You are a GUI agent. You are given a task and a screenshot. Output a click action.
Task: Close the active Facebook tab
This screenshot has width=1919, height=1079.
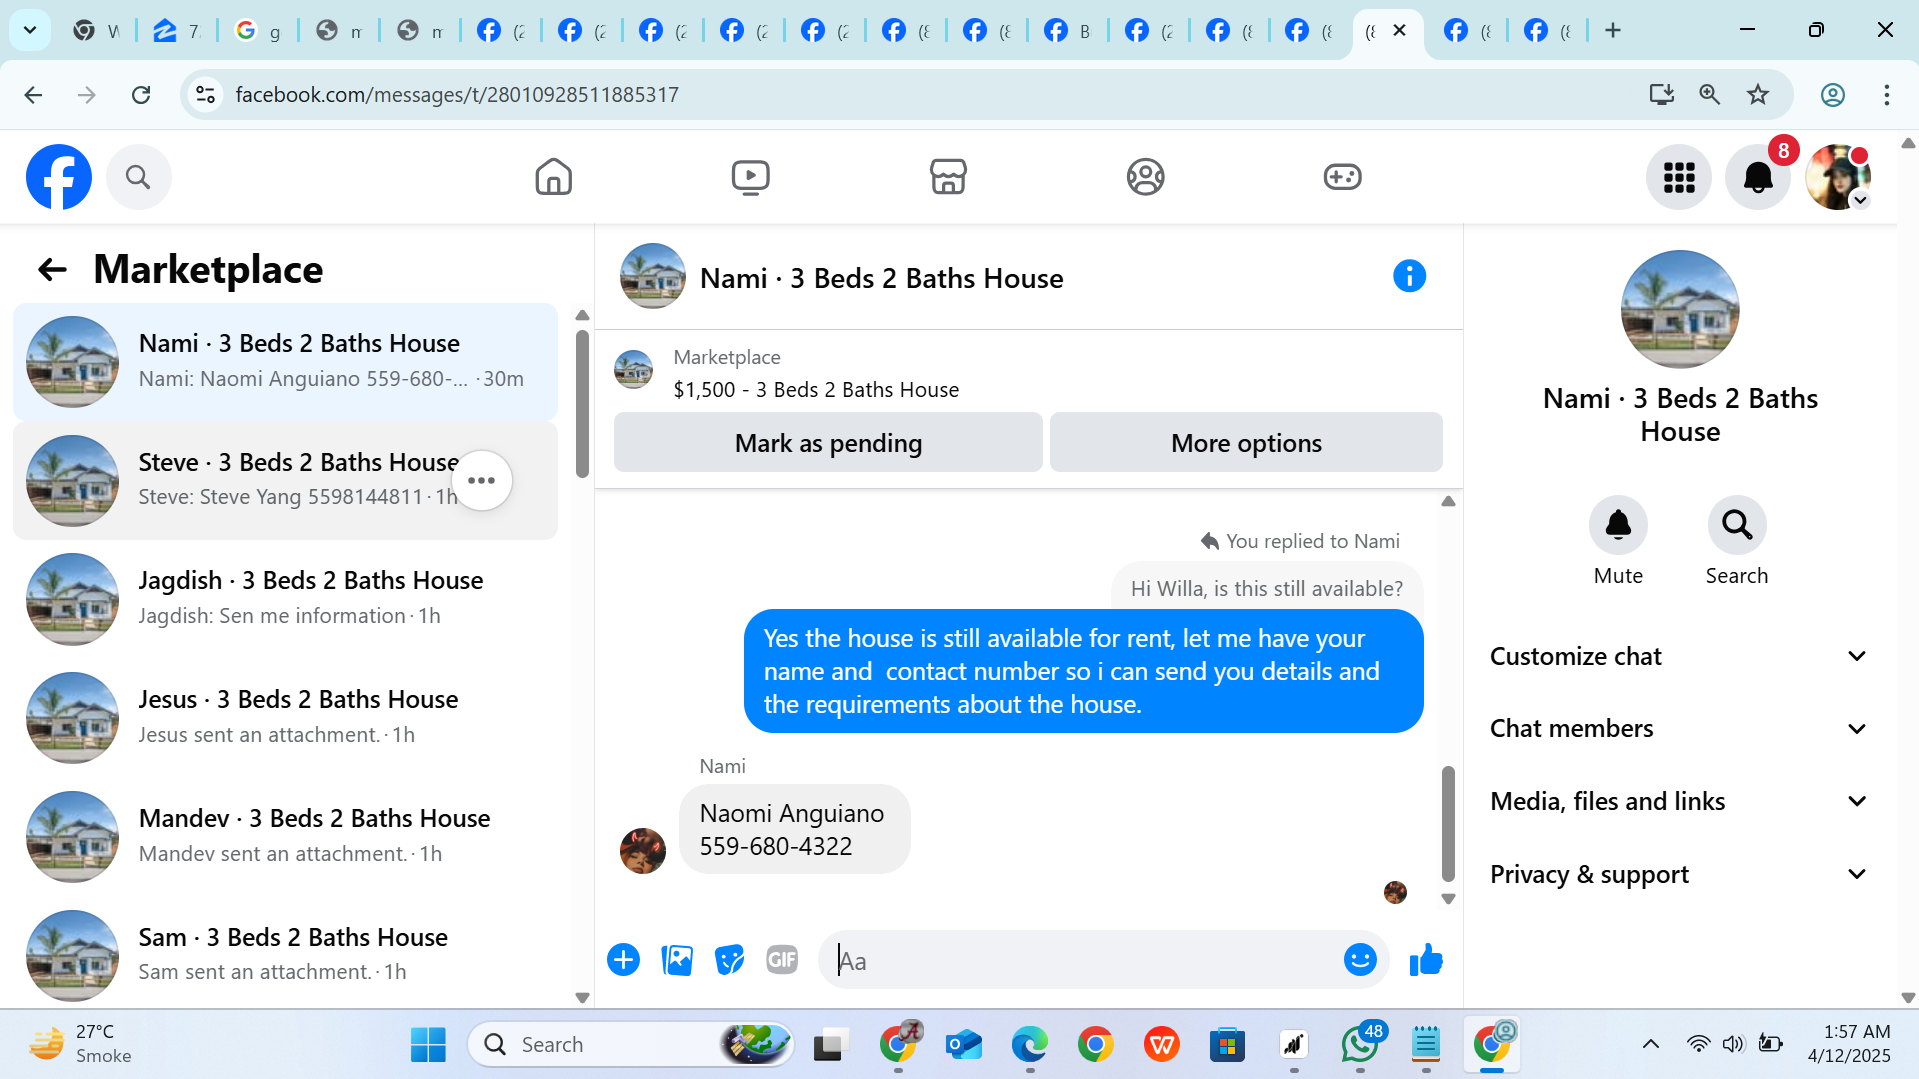click(1400, 30)
